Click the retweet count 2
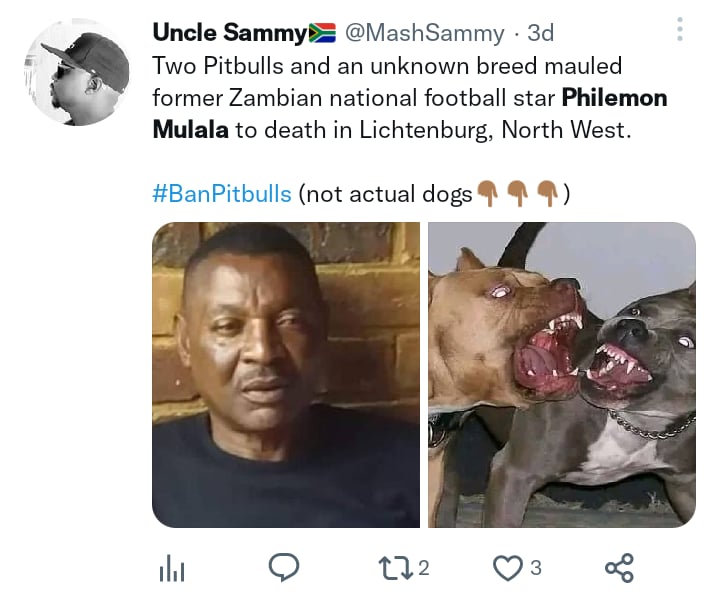Image resolution: width=717 pixels, height=602 pixels. (x=424, y=568)
